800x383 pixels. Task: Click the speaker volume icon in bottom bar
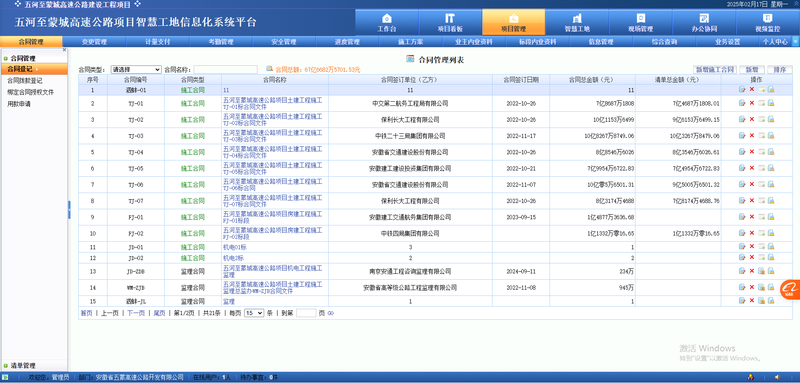click(777, 377)
